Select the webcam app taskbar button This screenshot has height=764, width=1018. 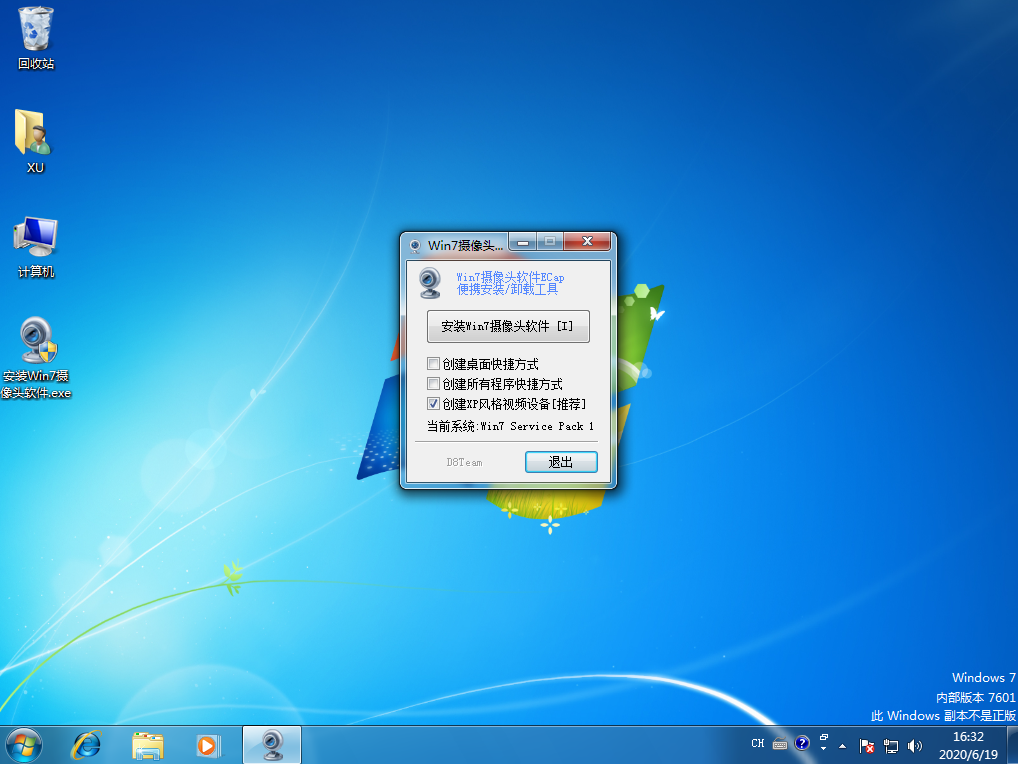click(x=272, y=745)
